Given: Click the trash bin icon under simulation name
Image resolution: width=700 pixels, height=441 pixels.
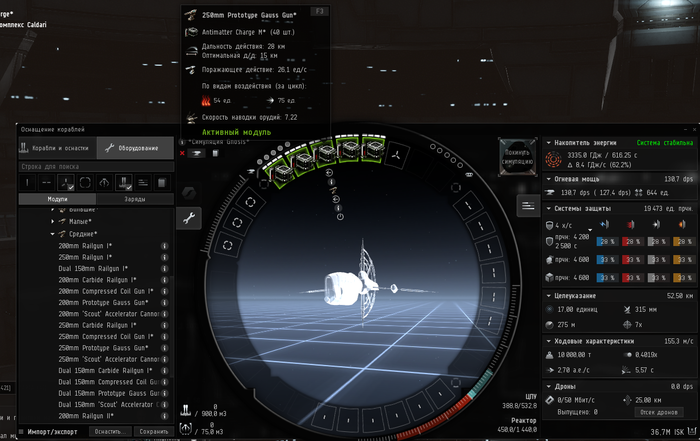Looking at the screenshot, I should point(215,153).
